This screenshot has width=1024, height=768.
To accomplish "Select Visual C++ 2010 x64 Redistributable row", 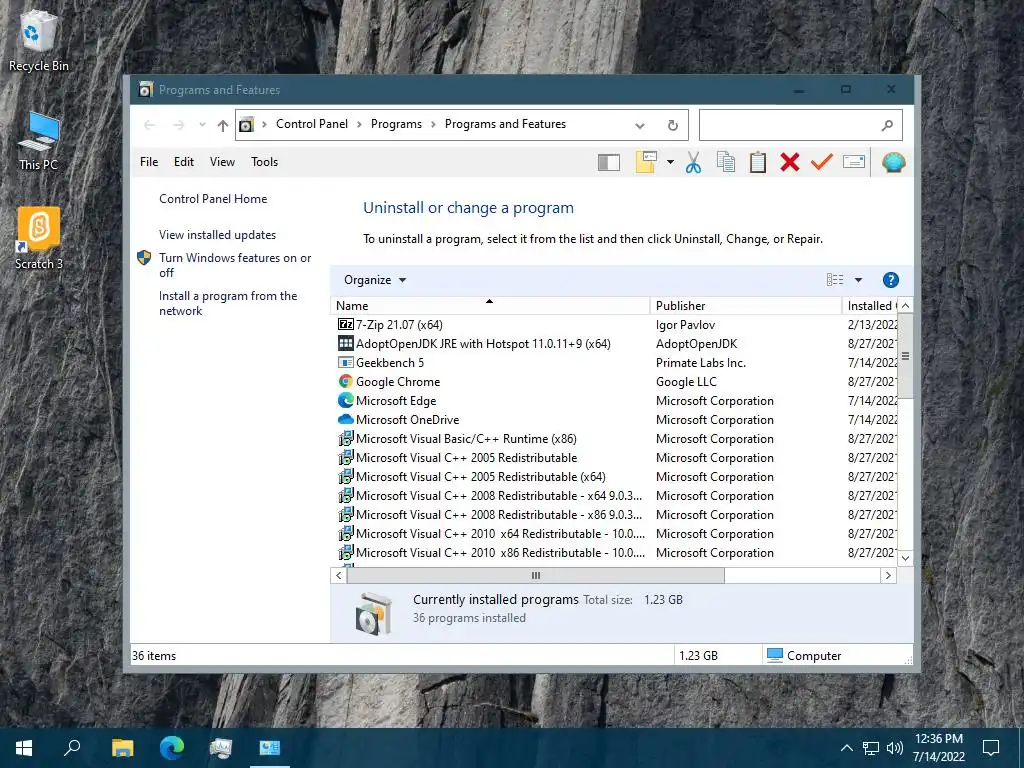I will tap(490, 534).
